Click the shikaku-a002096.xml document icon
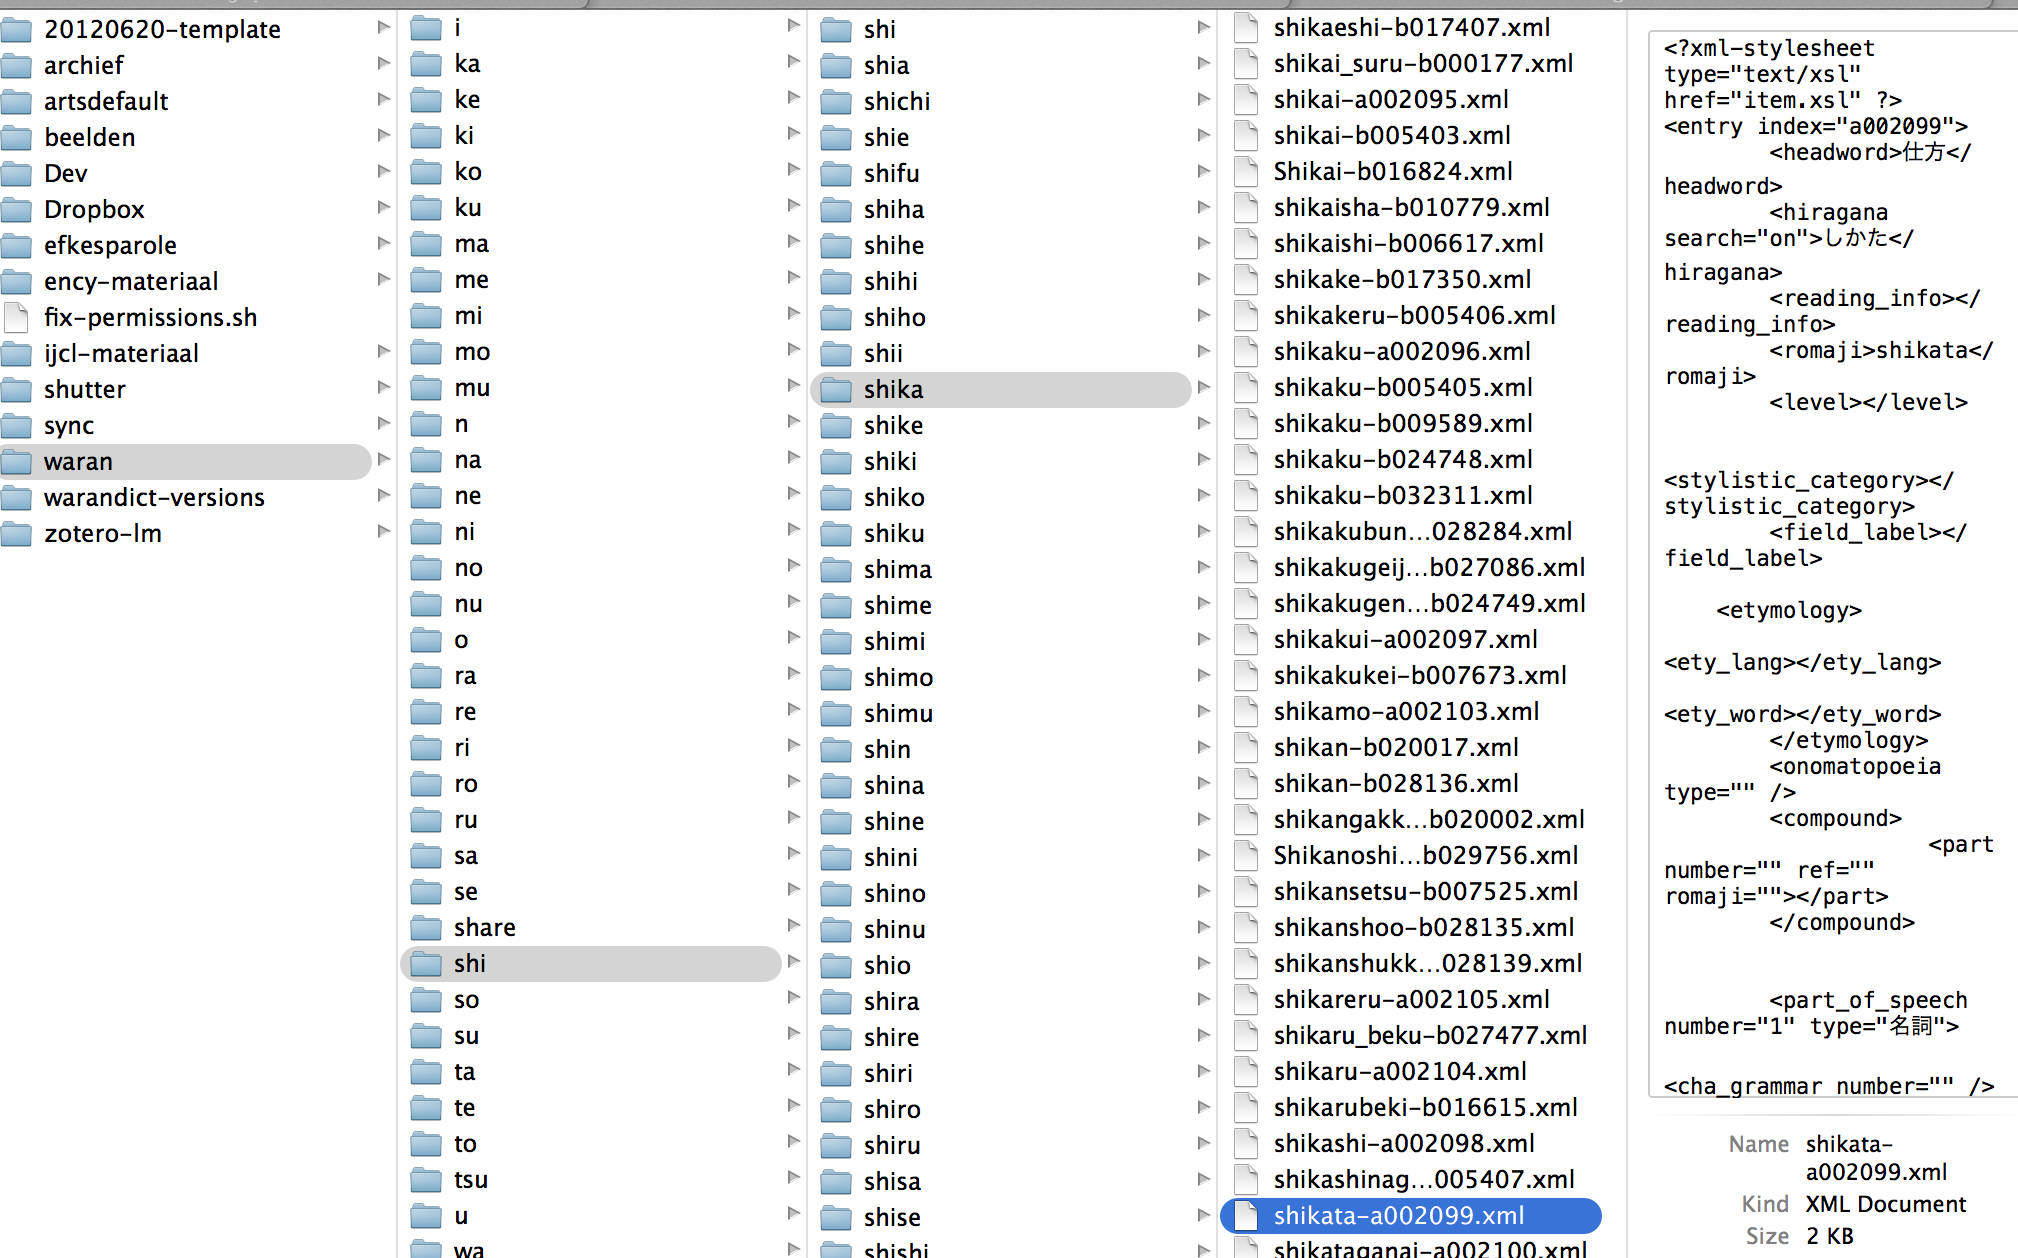Viewport: 2018px width, 1258px height. pos(1246,351)
